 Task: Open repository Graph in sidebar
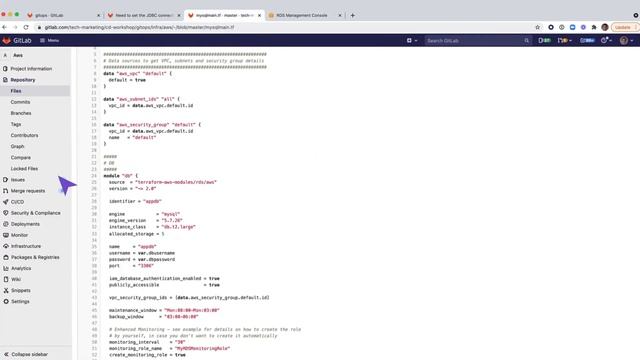click(18, 146)
